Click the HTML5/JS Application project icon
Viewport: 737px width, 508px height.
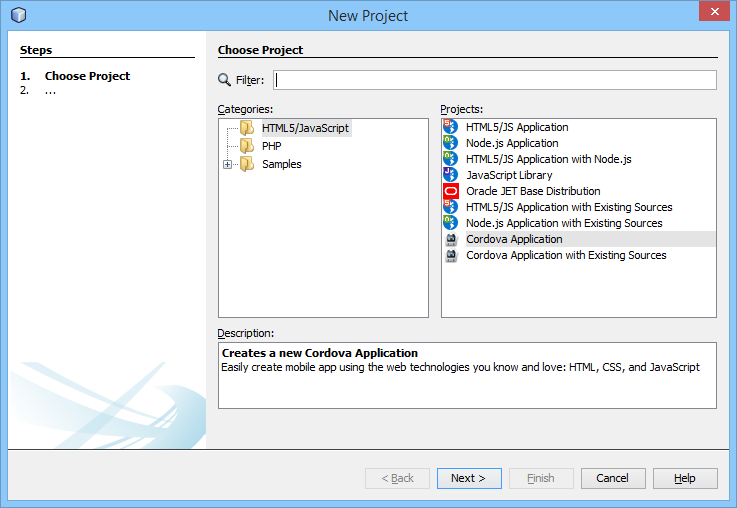coord(450,127)
